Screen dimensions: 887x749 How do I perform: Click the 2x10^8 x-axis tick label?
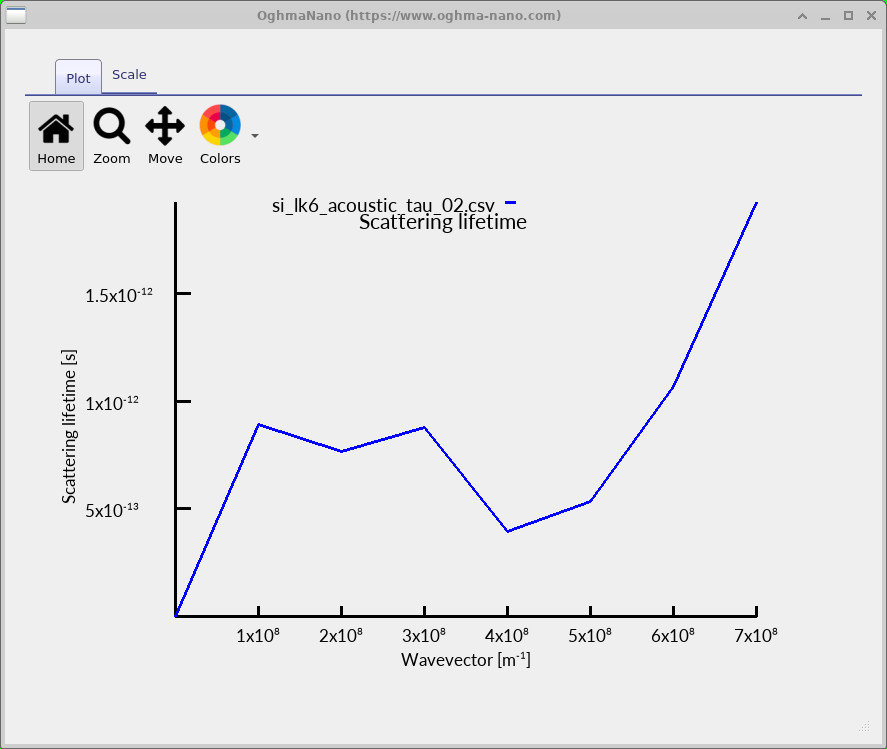(341, 635)
